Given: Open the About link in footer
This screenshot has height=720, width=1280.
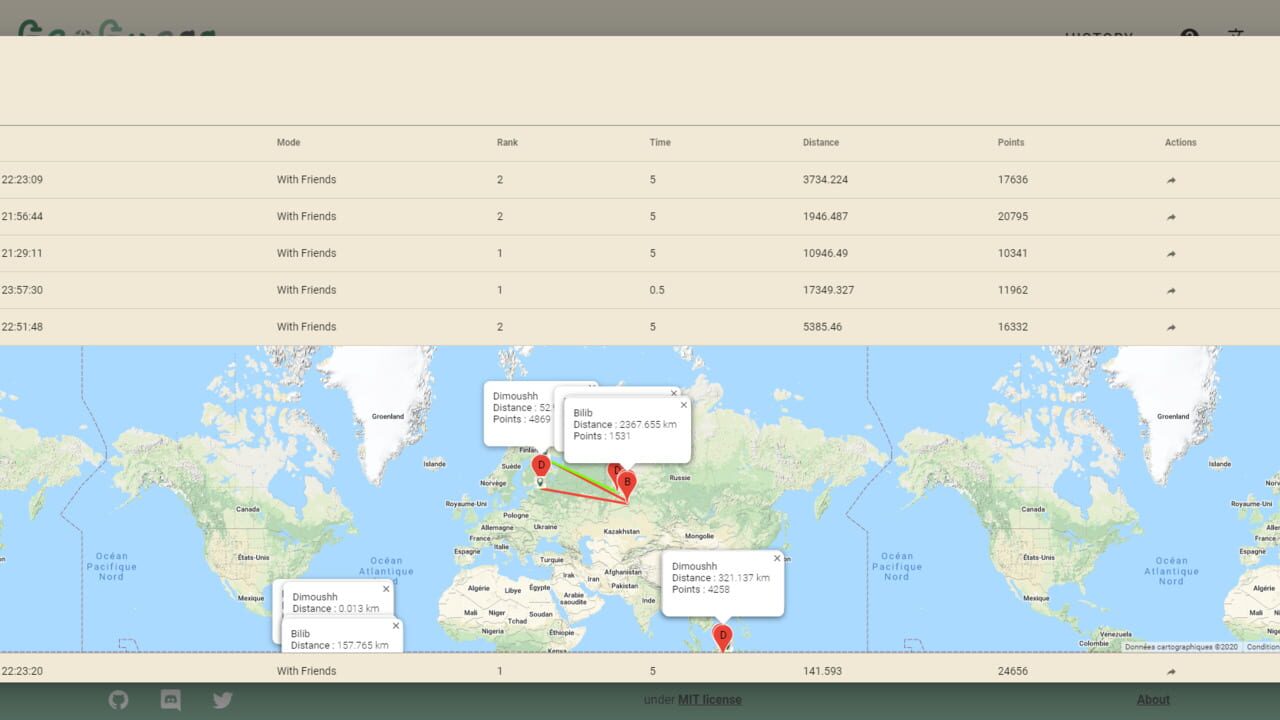Looking at the screenshot, I should (x=1153, y=700).
